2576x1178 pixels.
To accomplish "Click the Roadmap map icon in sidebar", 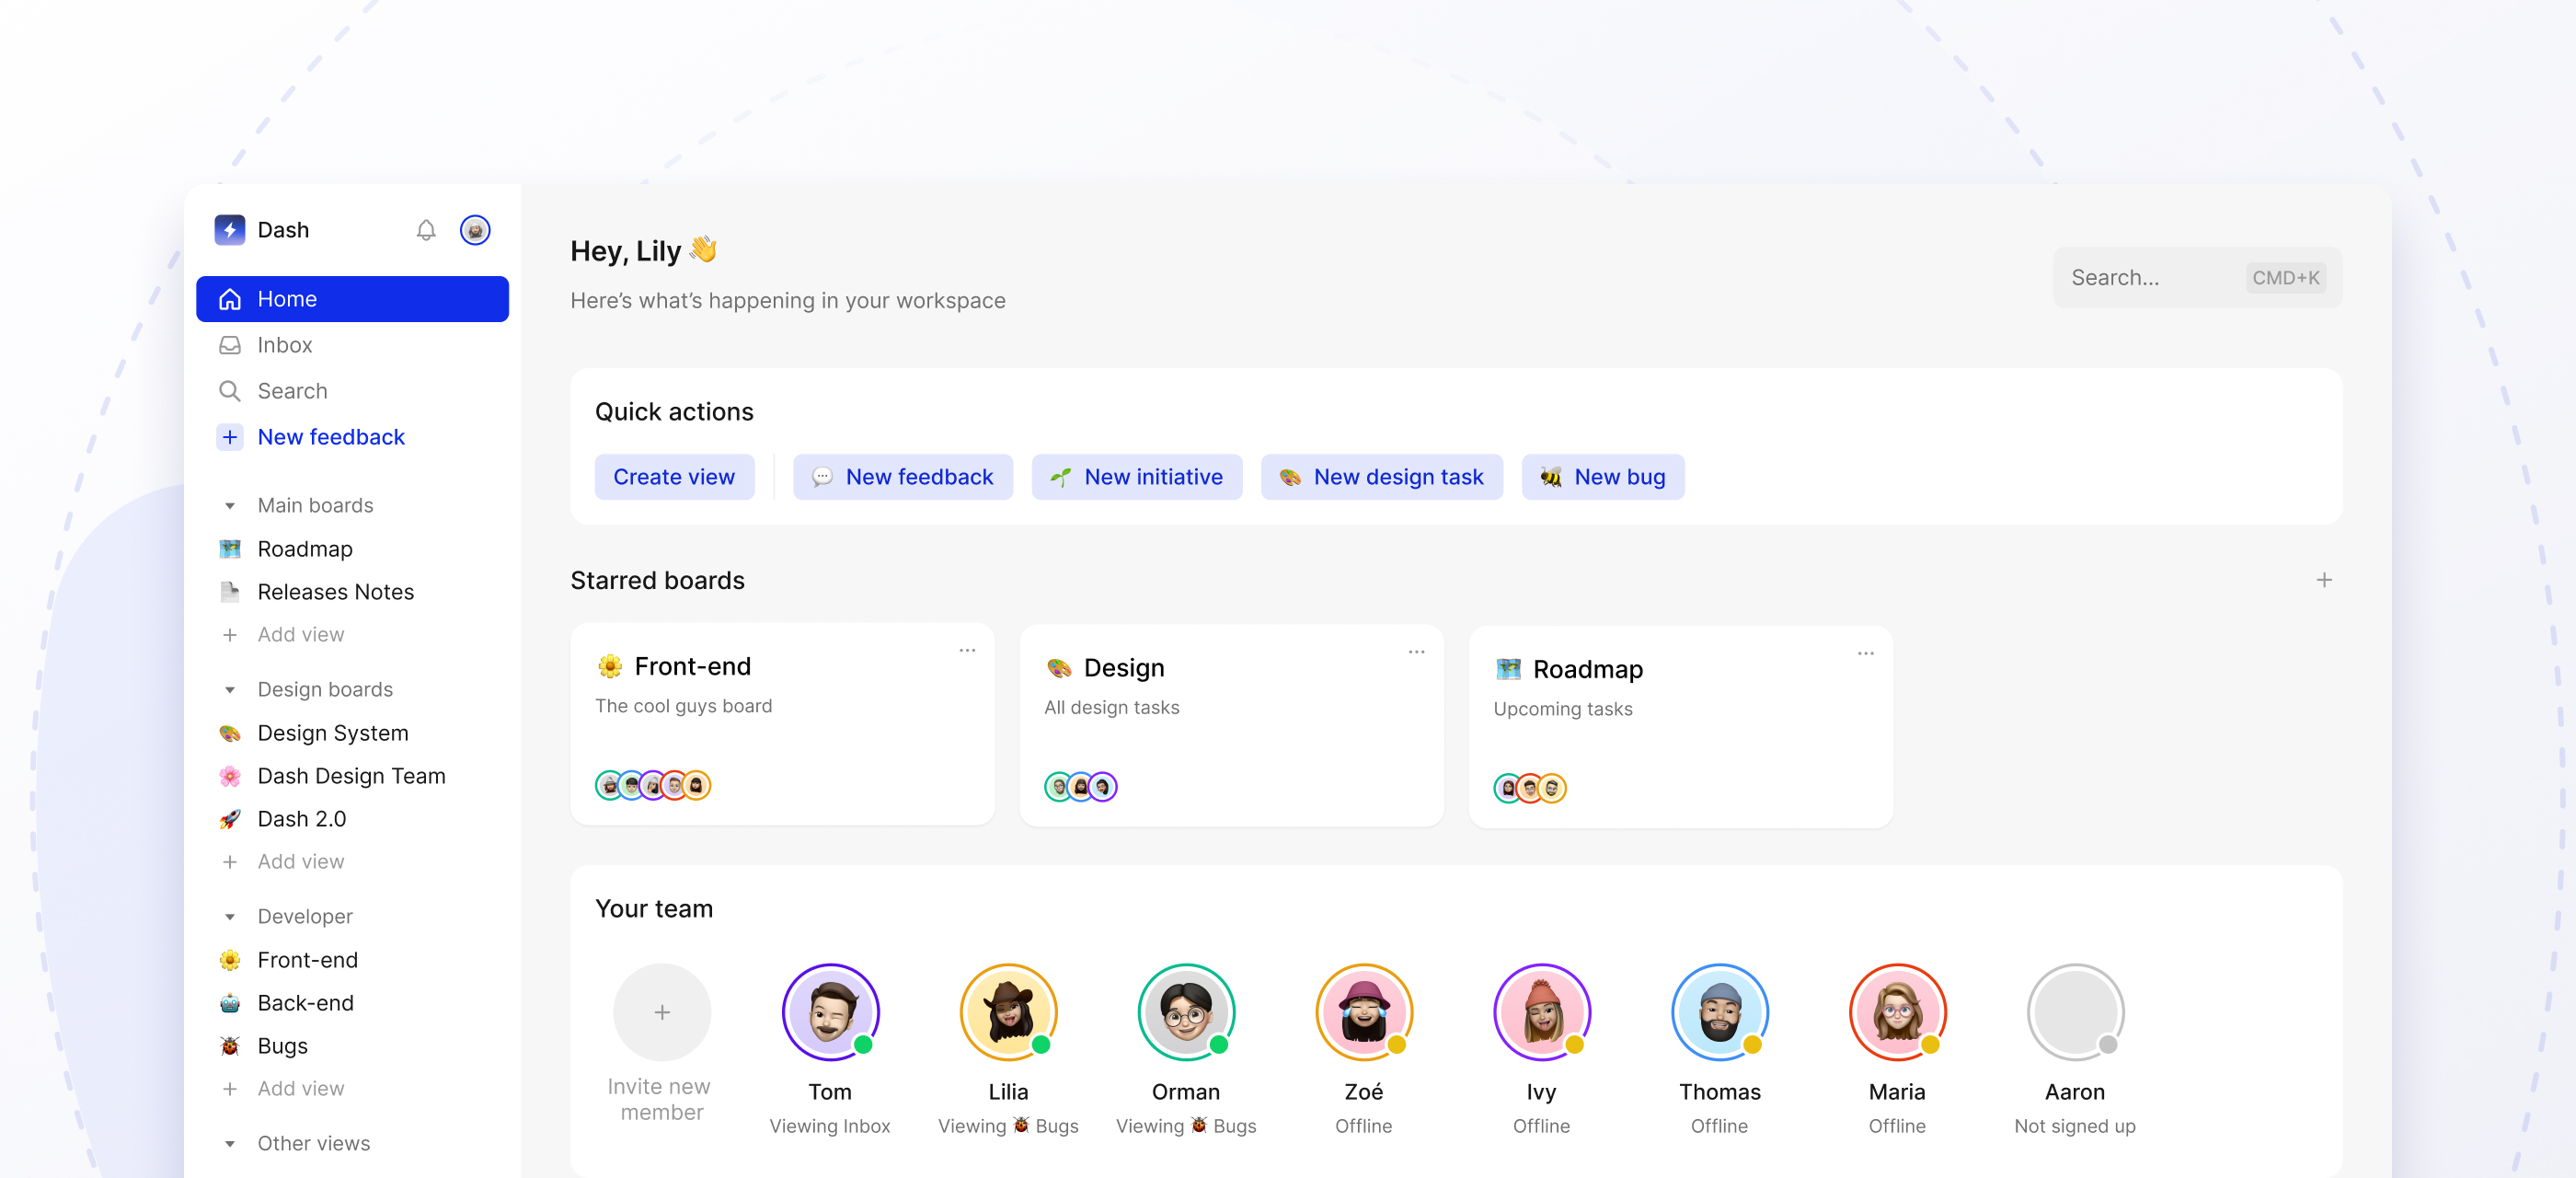I will click(x=230, y=549).
